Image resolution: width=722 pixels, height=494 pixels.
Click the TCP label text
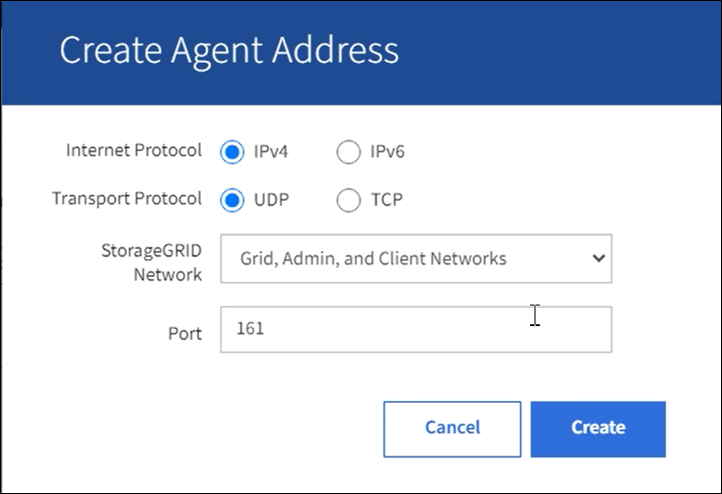(386, 200)
